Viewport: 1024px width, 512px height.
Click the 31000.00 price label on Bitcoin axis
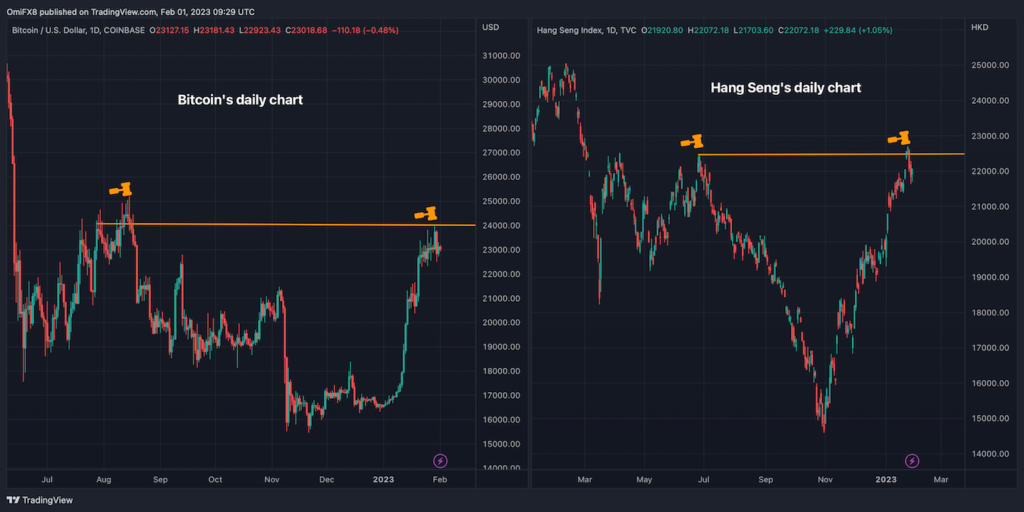coord(501,56)
